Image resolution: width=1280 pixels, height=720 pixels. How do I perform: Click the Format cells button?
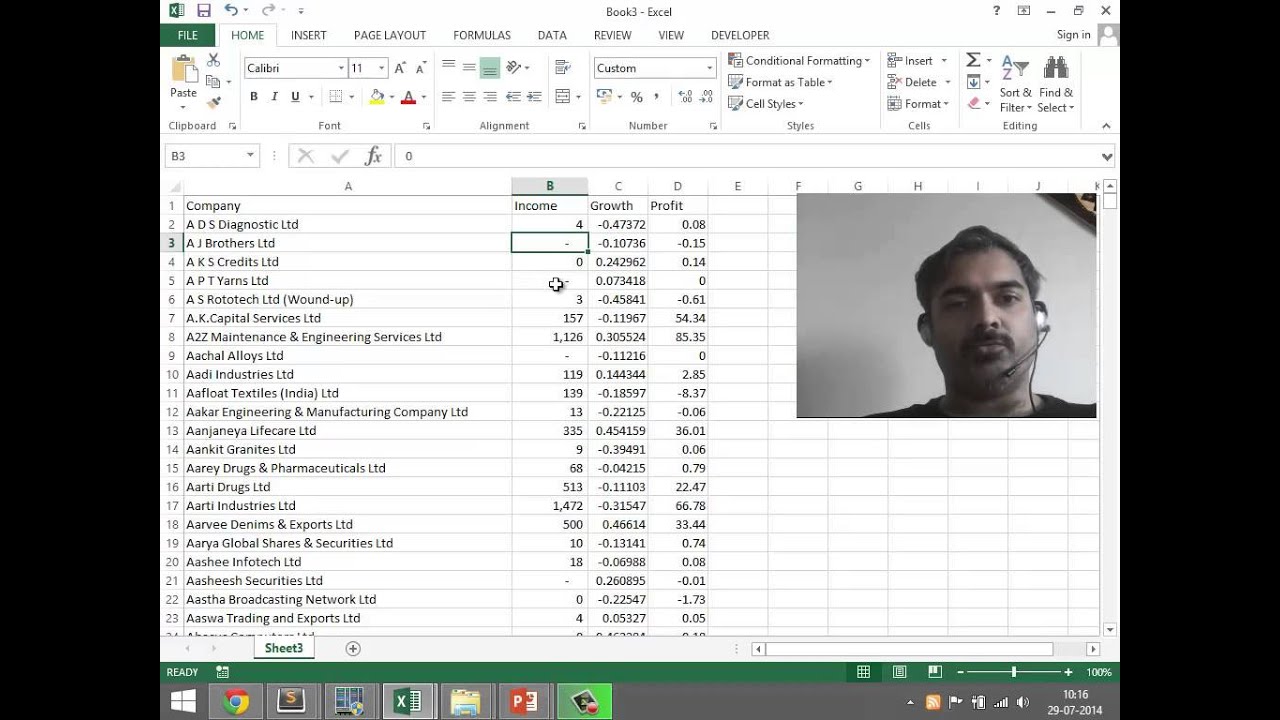(917, 103)
